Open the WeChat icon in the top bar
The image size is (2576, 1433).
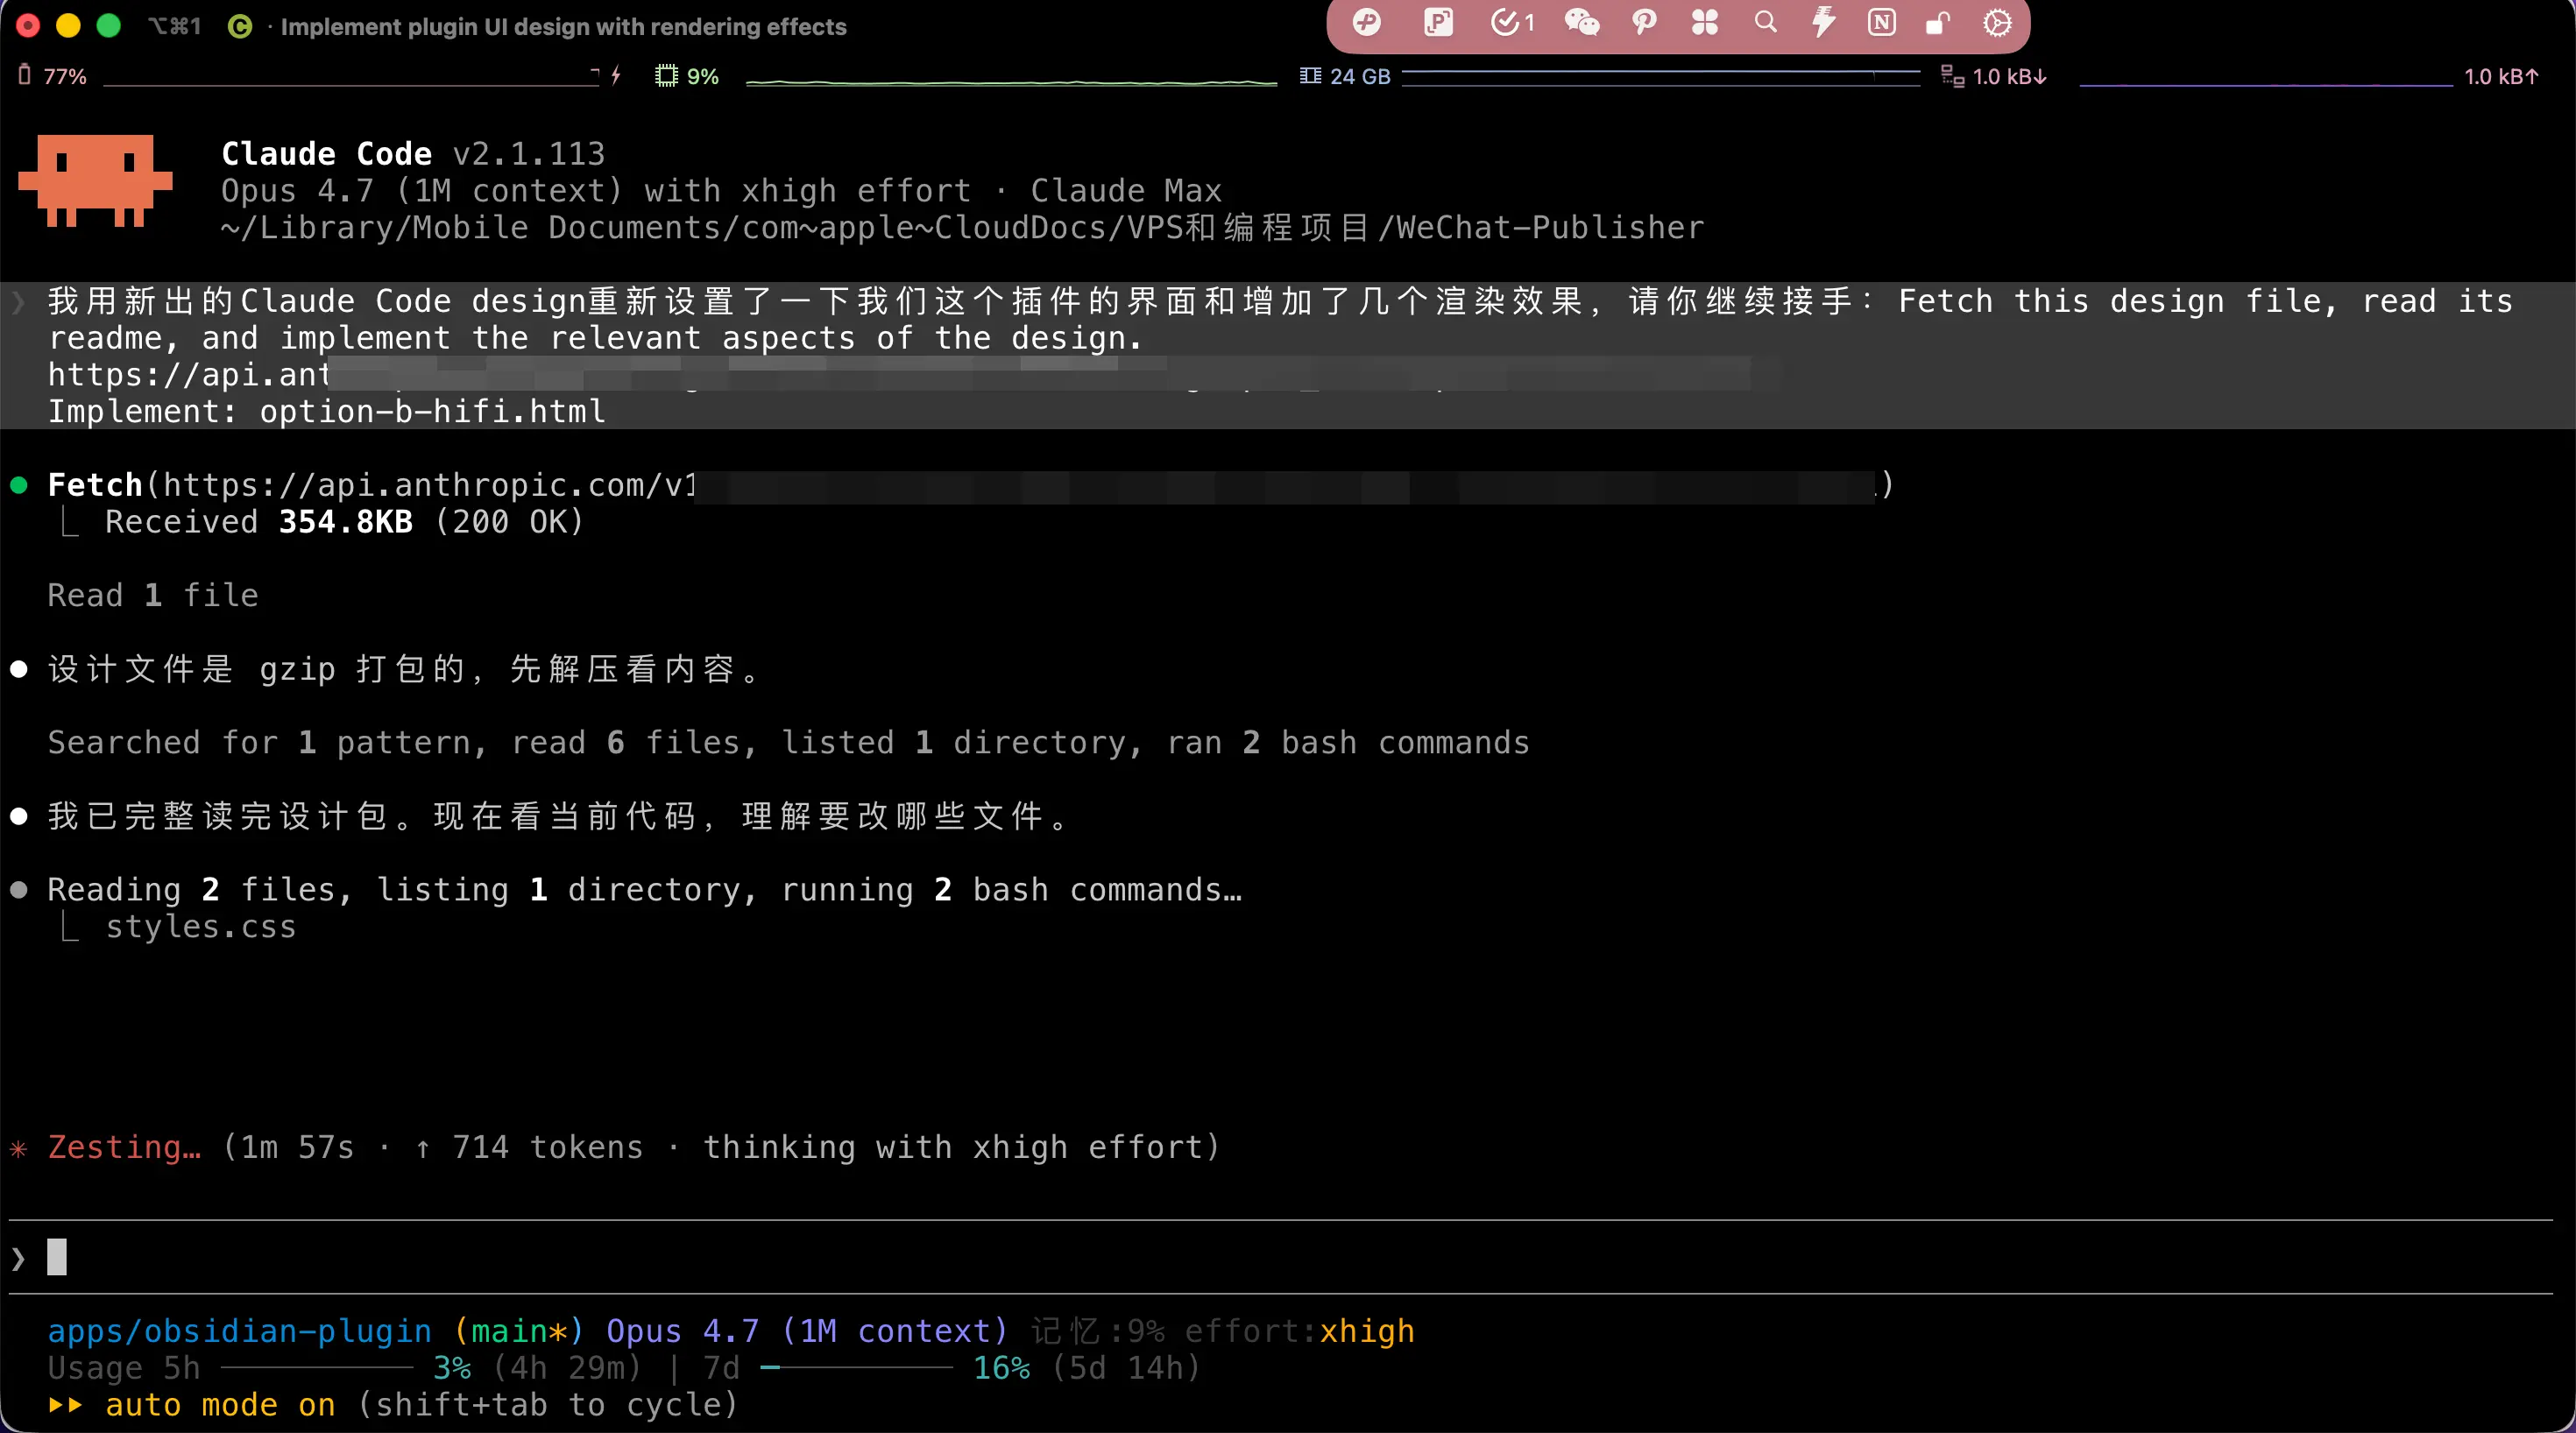pos(1581,22)
